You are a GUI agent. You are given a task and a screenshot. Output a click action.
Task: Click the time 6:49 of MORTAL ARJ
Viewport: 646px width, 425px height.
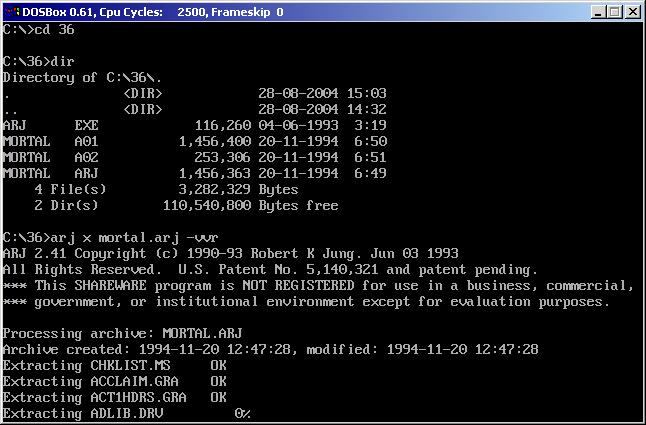coord(371,174)
